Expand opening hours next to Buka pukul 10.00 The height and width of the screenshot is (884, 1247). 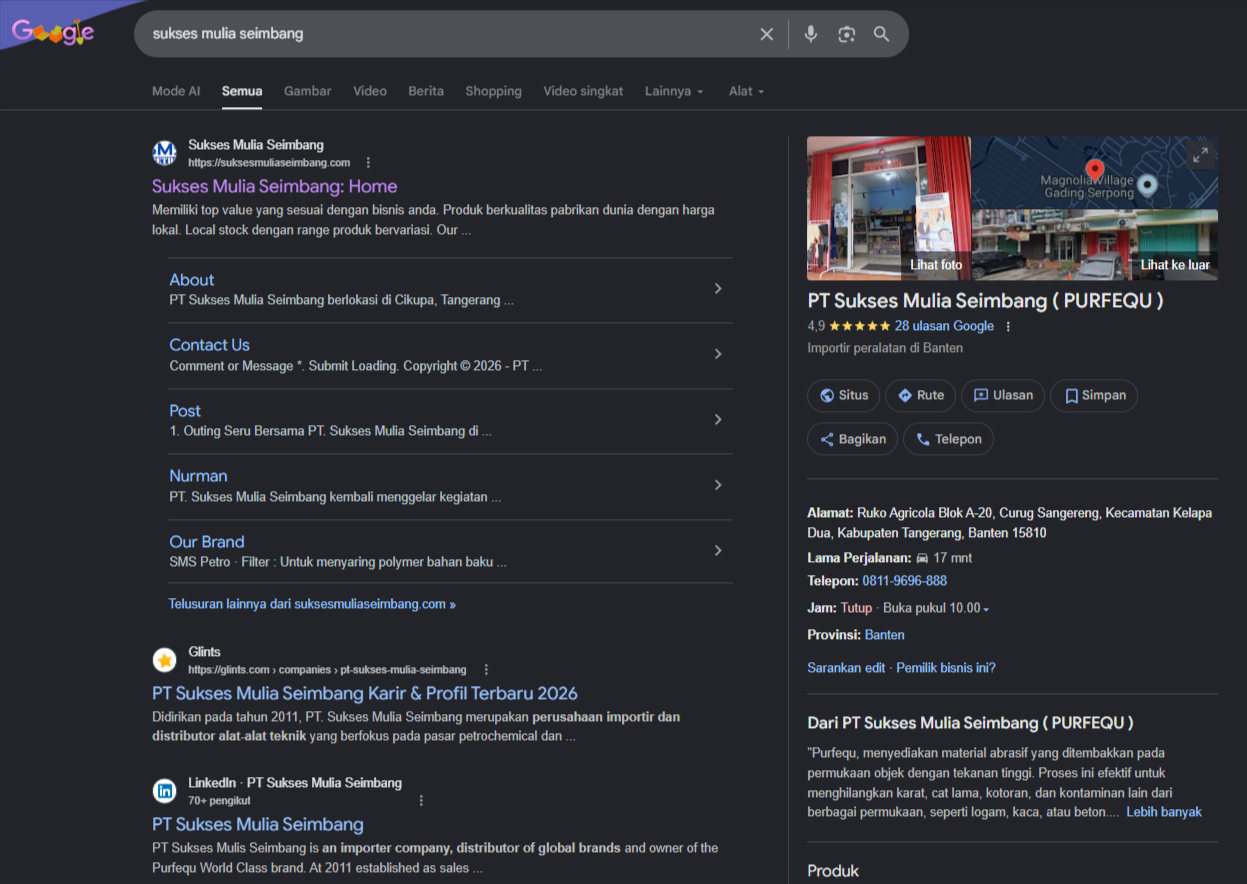[986, 609]
